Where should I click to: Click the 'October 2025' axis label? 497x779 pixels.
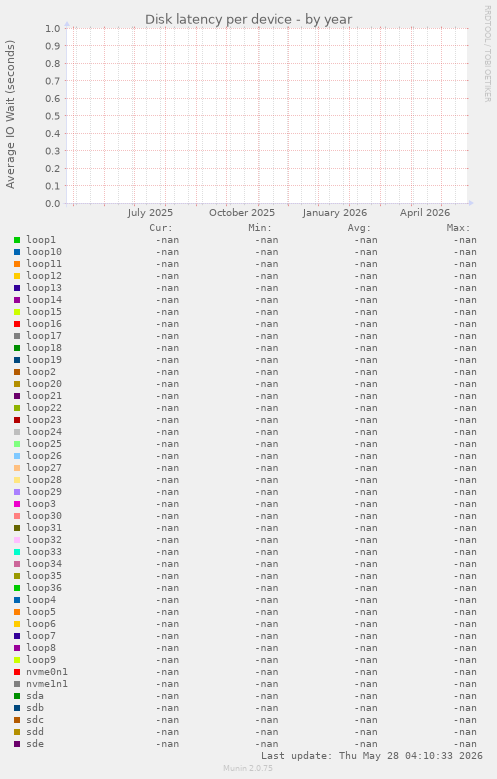(242, 213)
